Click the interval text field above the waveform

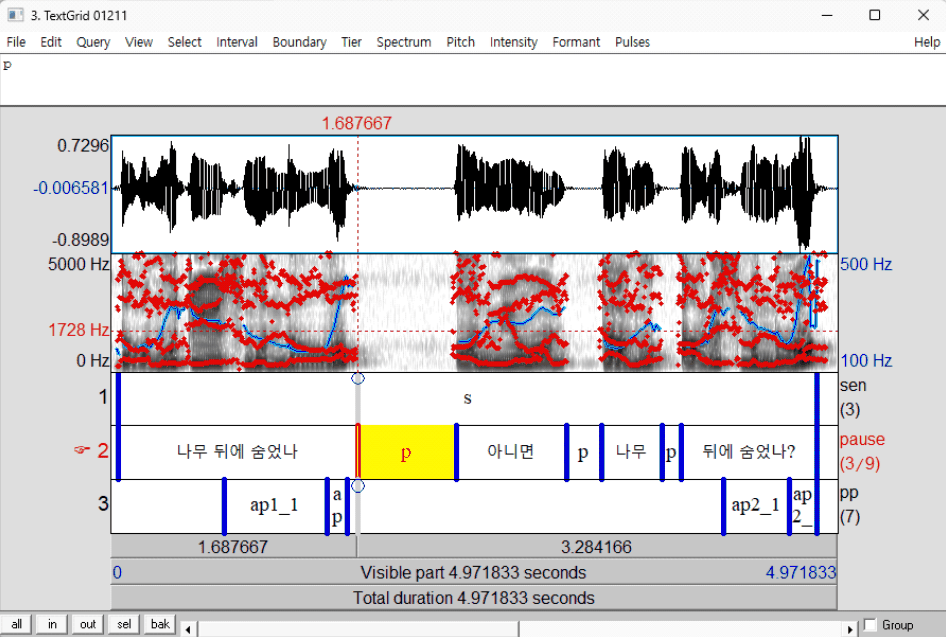[473, 80]
